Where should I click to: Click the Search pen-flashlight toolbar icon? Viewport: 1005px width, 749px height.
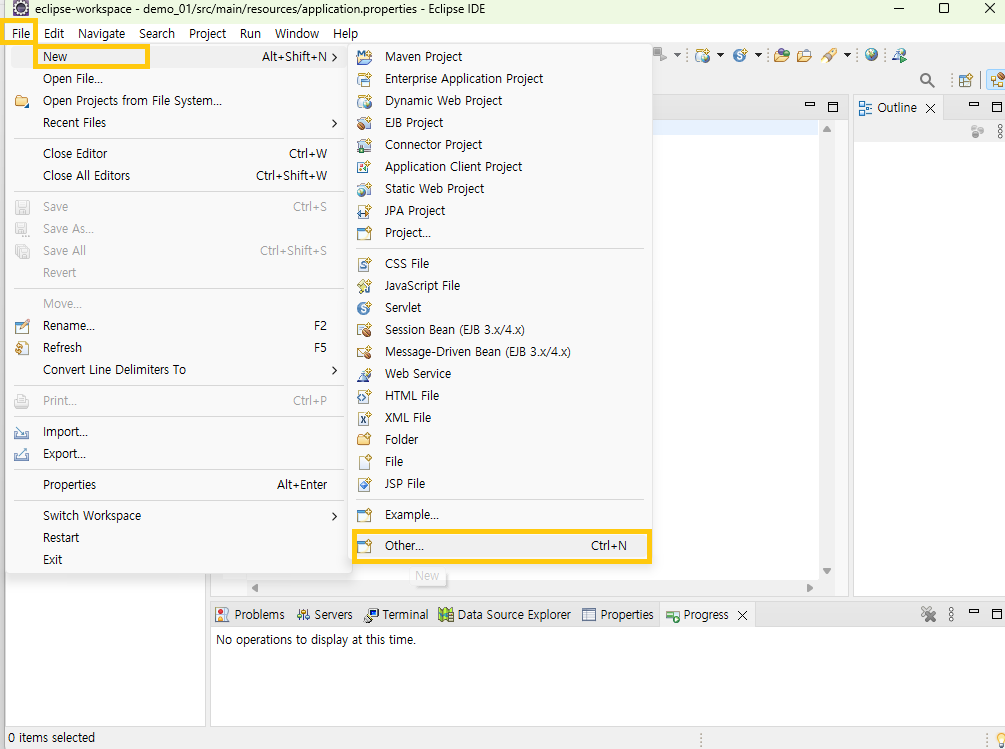(x=829, y=56)
